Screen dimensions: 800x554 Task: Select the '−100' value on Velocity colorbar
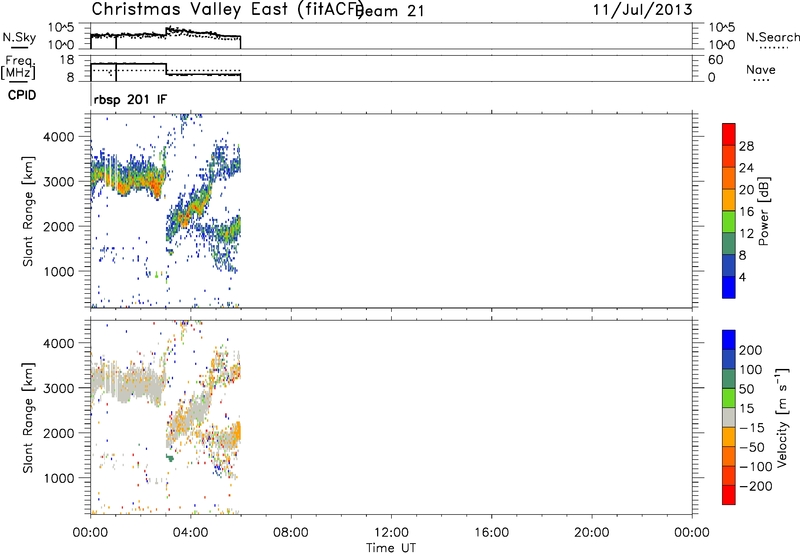[x=756, y=467]
